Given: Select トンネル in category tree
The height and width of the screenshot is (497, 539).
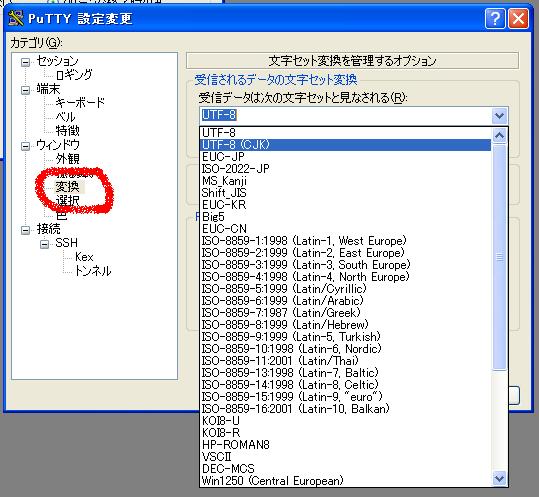Looking at the screenshot, I should 92,271.
